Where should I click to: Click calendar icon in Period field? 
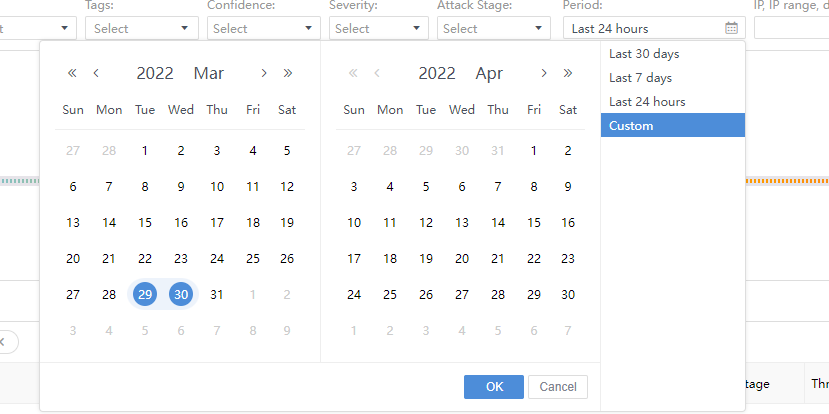(731, 29)
